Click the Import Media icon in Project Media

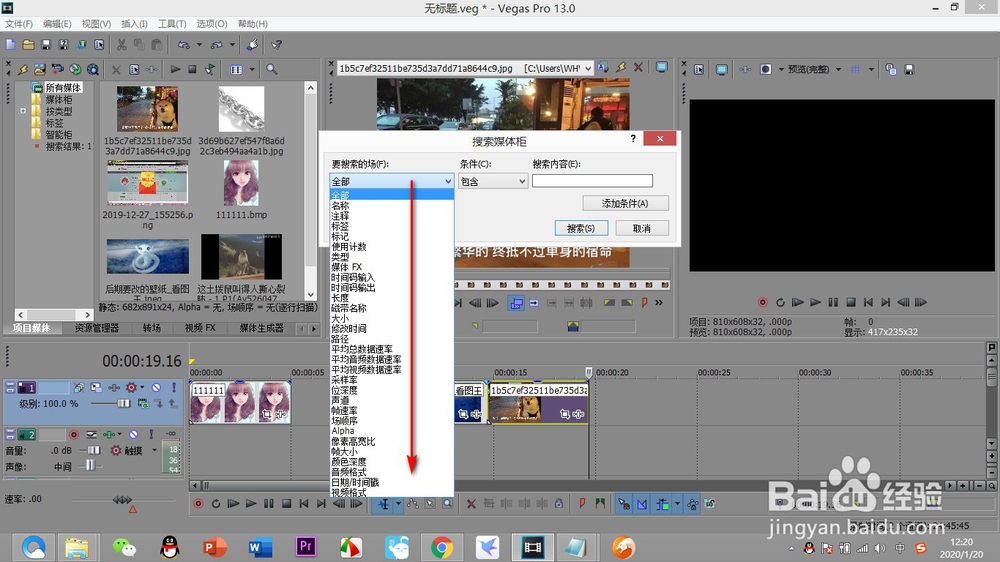tap(40, 69)
